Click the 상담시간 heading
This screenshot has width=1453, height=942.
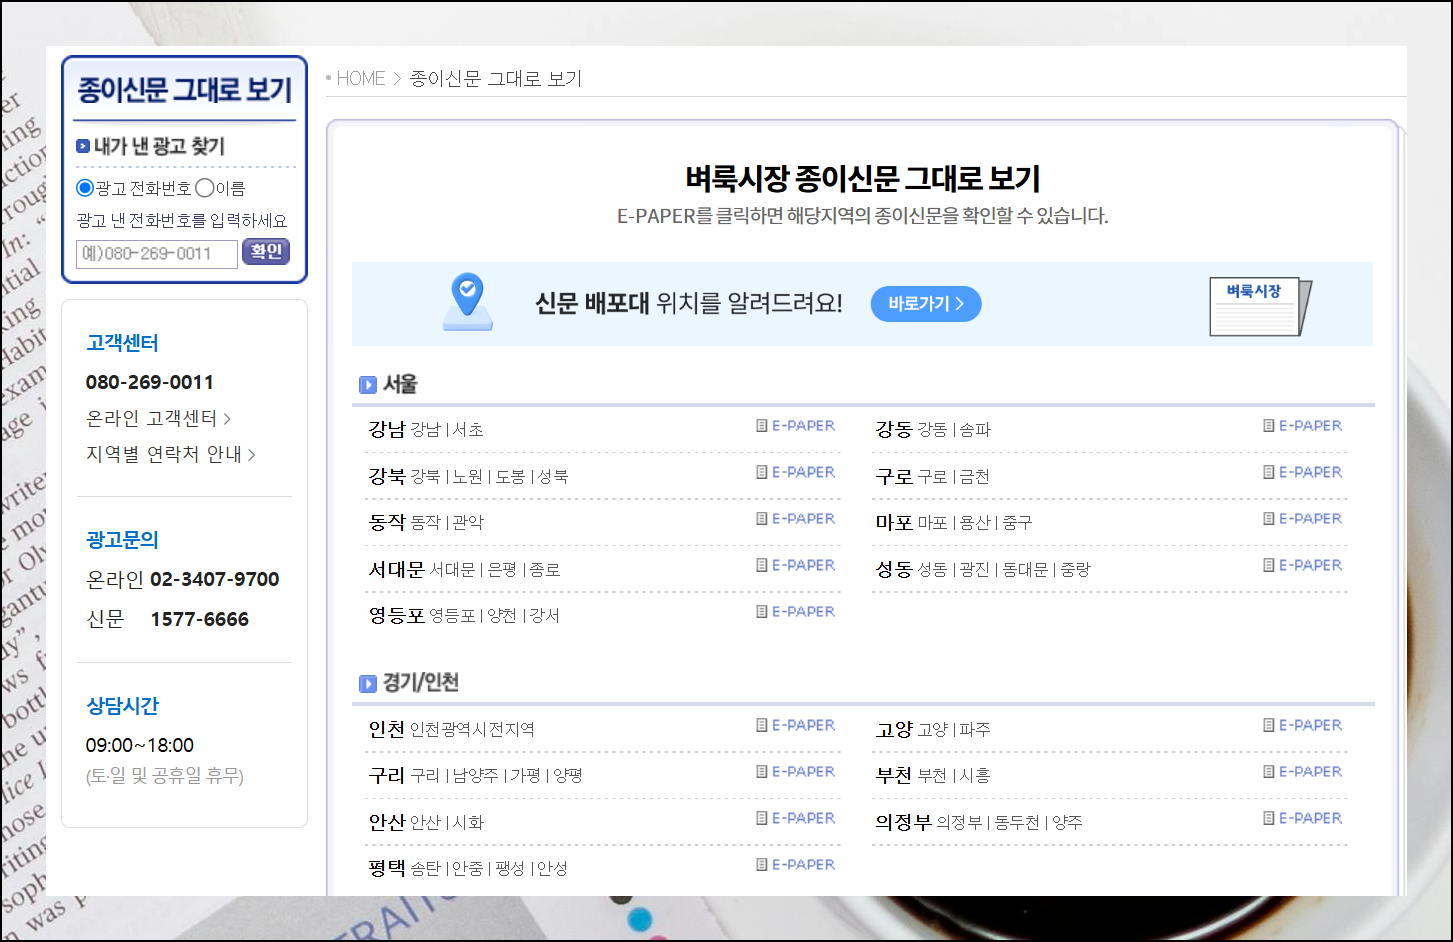(x=122, y=706)
